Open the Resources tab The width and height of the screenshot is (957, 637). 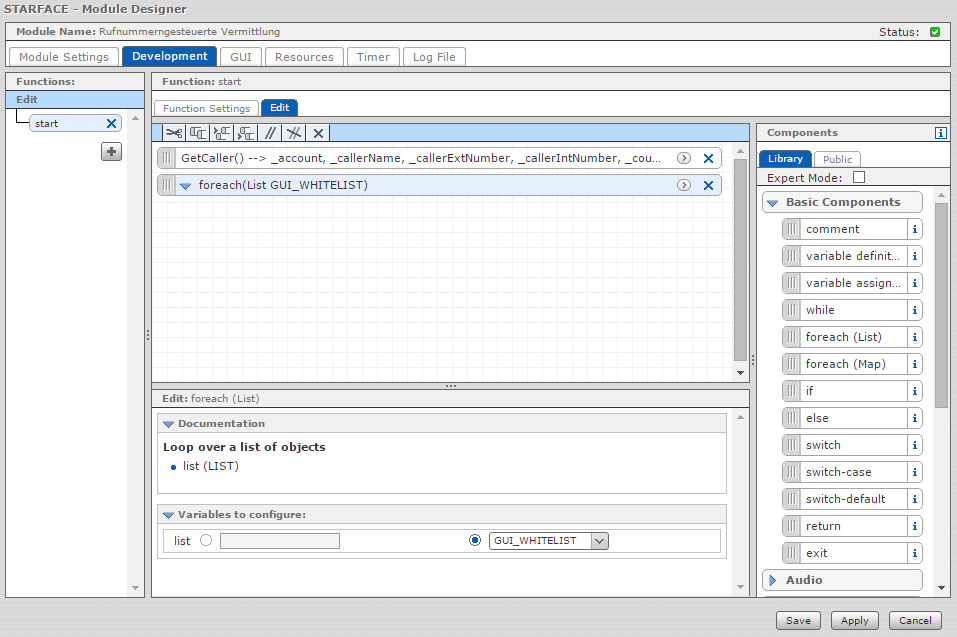(305, 57)
